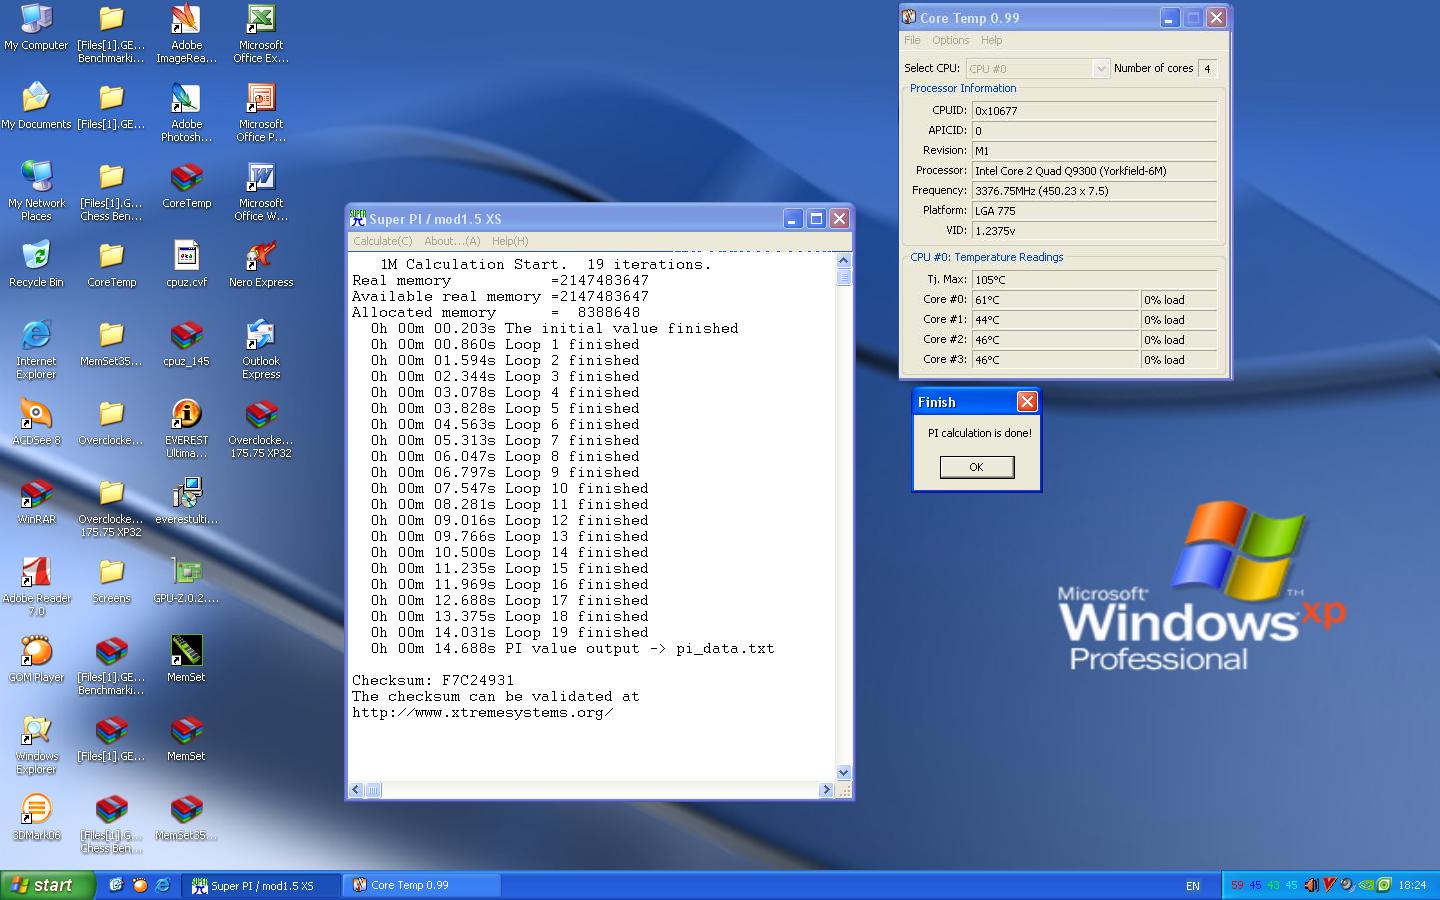This screenshot has height=900, width=1440.
Task: Select Microsoft Office Excel shortcut
Action: [261, 32]
